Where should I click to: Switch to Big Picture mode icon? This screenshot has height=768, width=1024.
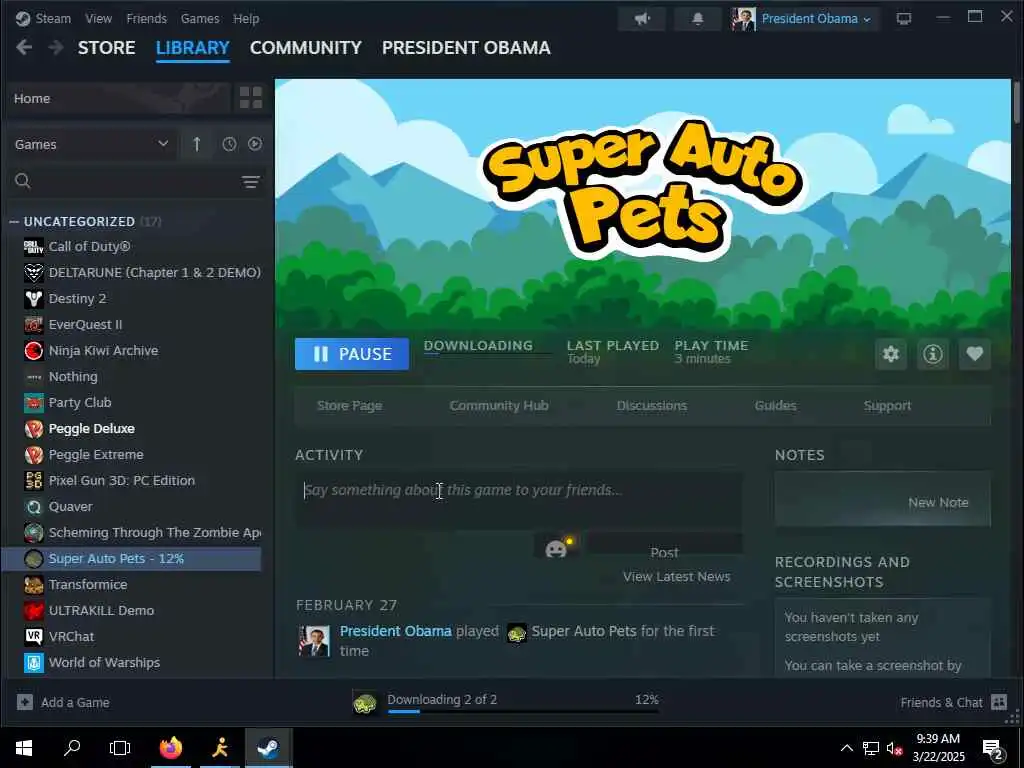pos(904,19)
